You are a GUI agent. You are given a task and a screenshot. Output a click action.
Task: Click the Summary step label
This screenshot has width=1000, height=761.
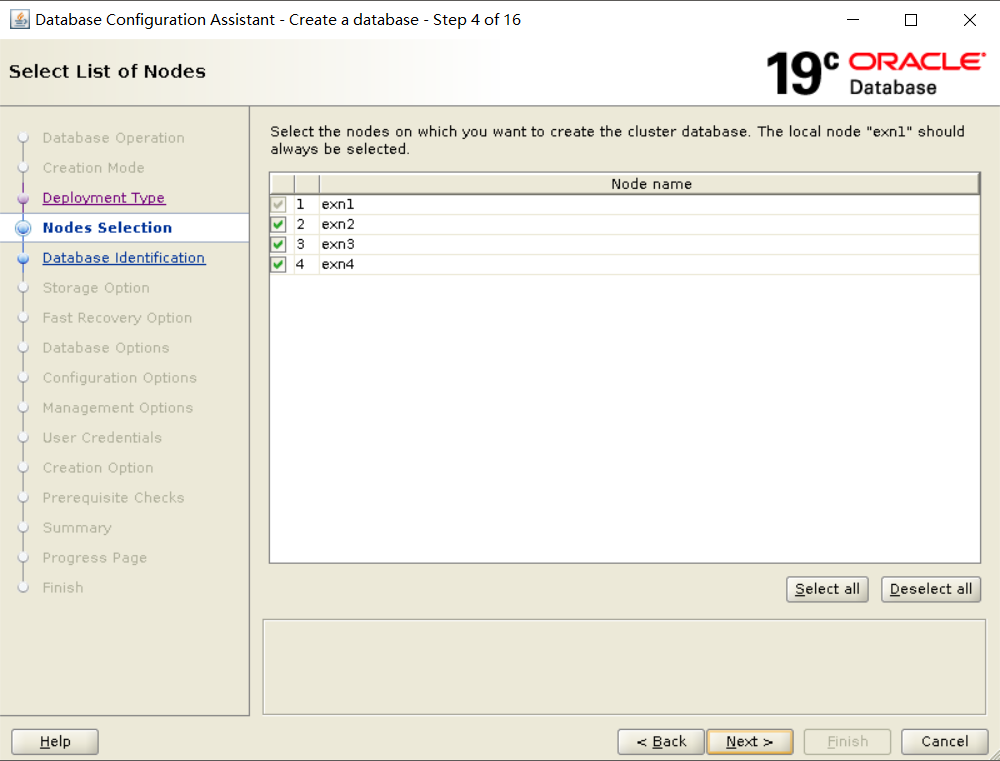(x=77, y=528)
